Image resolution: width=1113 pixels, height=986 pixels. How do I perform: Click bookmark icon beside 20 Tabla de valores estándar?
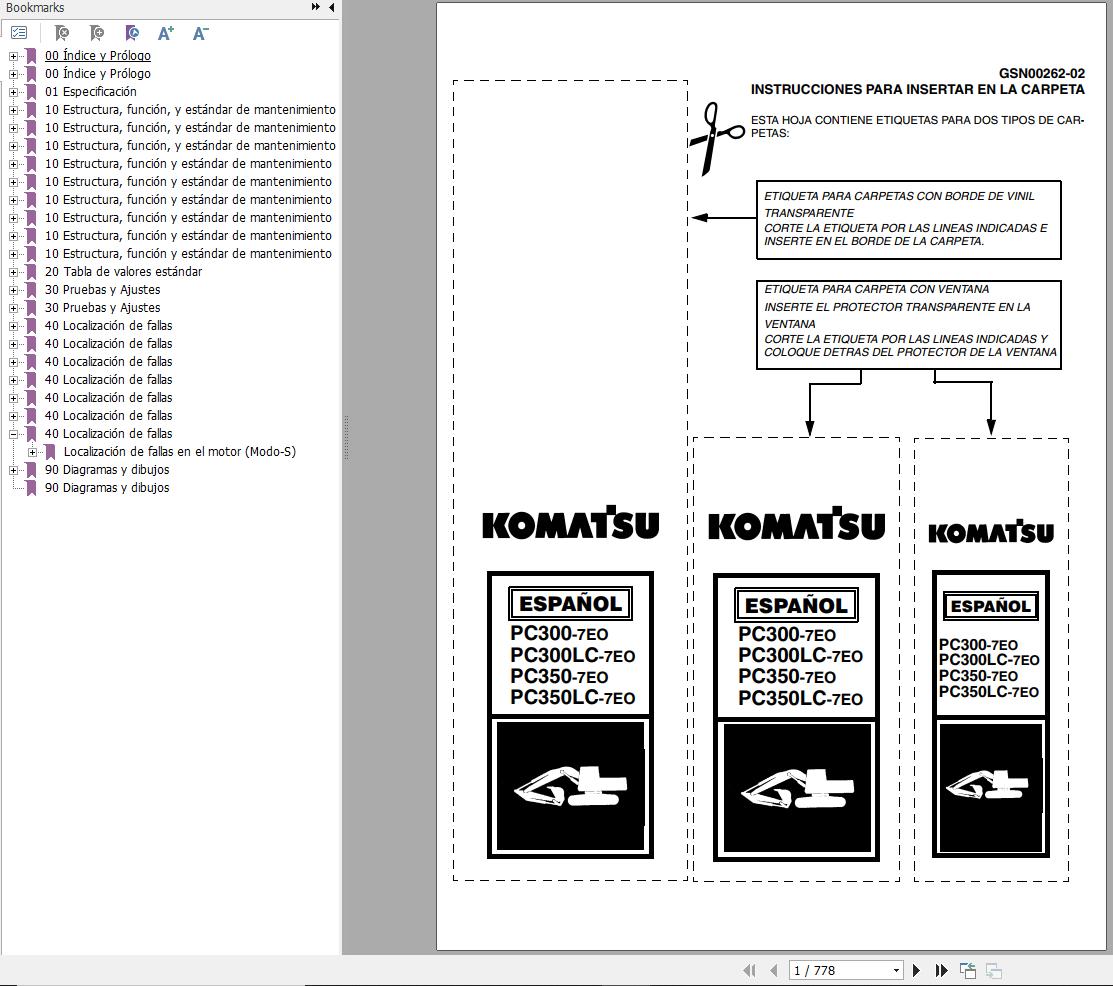click(31, 272)
